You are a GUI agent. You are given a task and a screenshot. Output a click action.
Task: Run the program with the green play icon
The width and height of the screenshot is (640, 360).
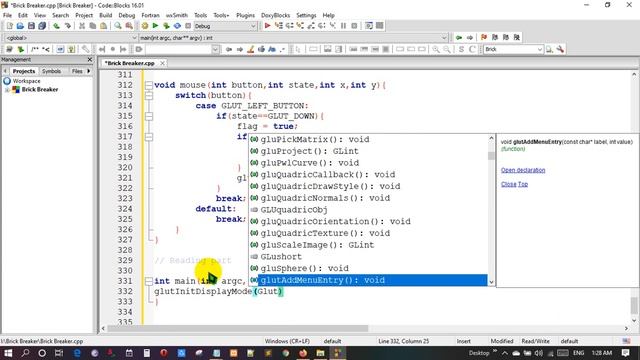[x=155, y=26]
